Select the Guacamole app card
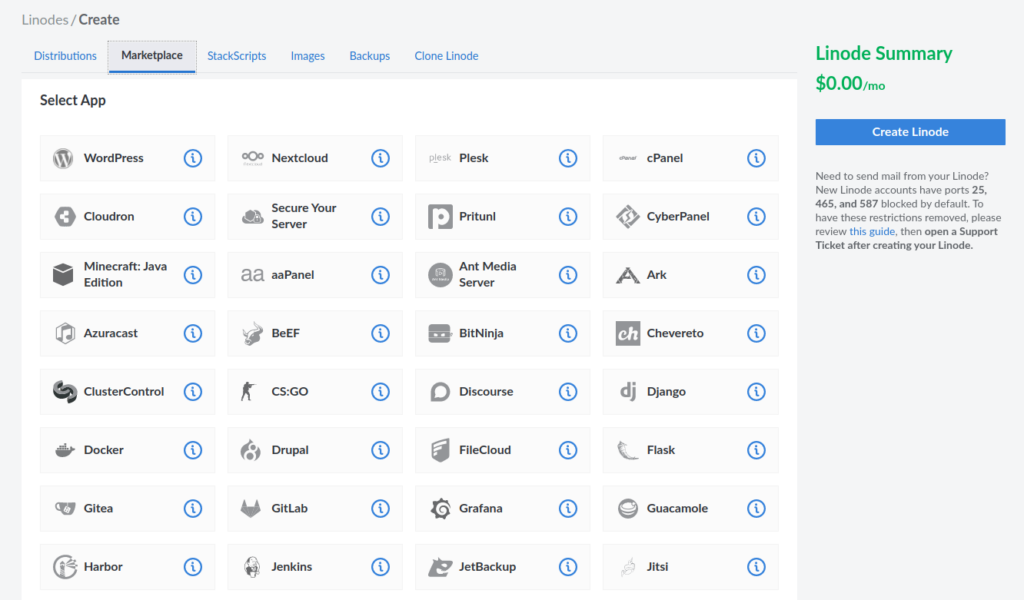This screenshot has width=1024, height=600. 690,508
